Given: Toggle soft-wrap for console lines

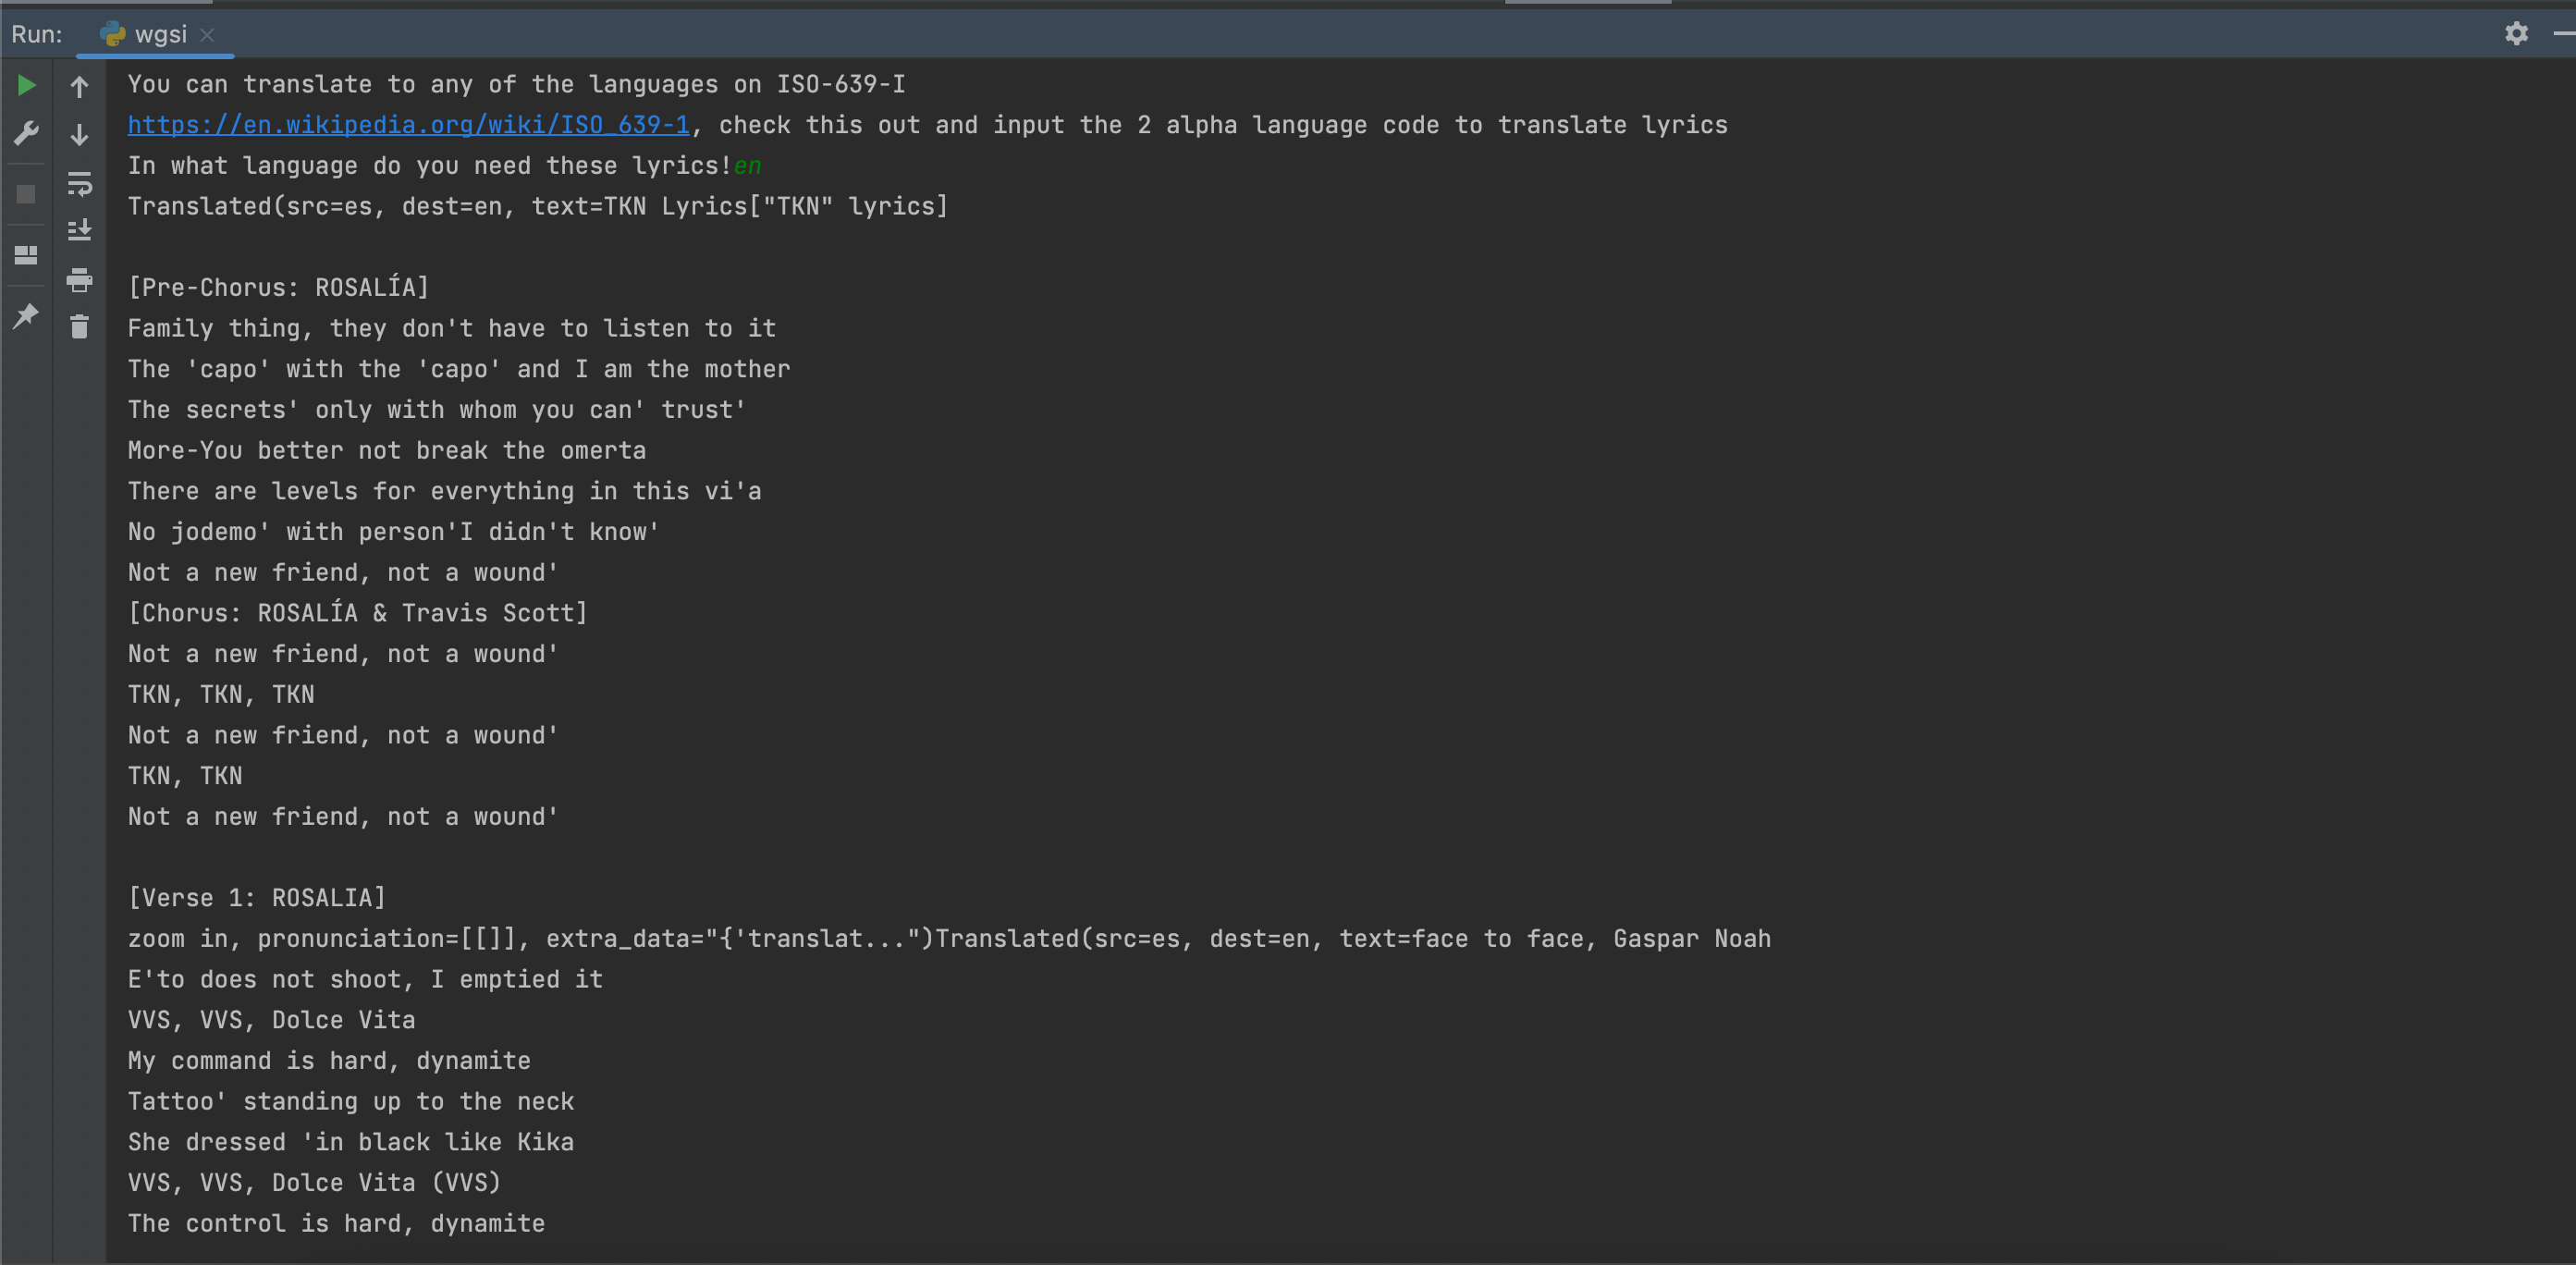Looking at the screenshot, I should point(80,184).
